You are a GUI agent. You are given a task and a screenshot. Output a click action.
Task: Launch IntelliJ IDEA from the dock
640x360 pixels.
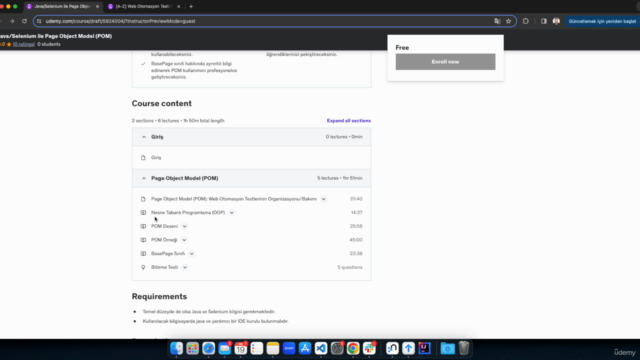(424, 348)
